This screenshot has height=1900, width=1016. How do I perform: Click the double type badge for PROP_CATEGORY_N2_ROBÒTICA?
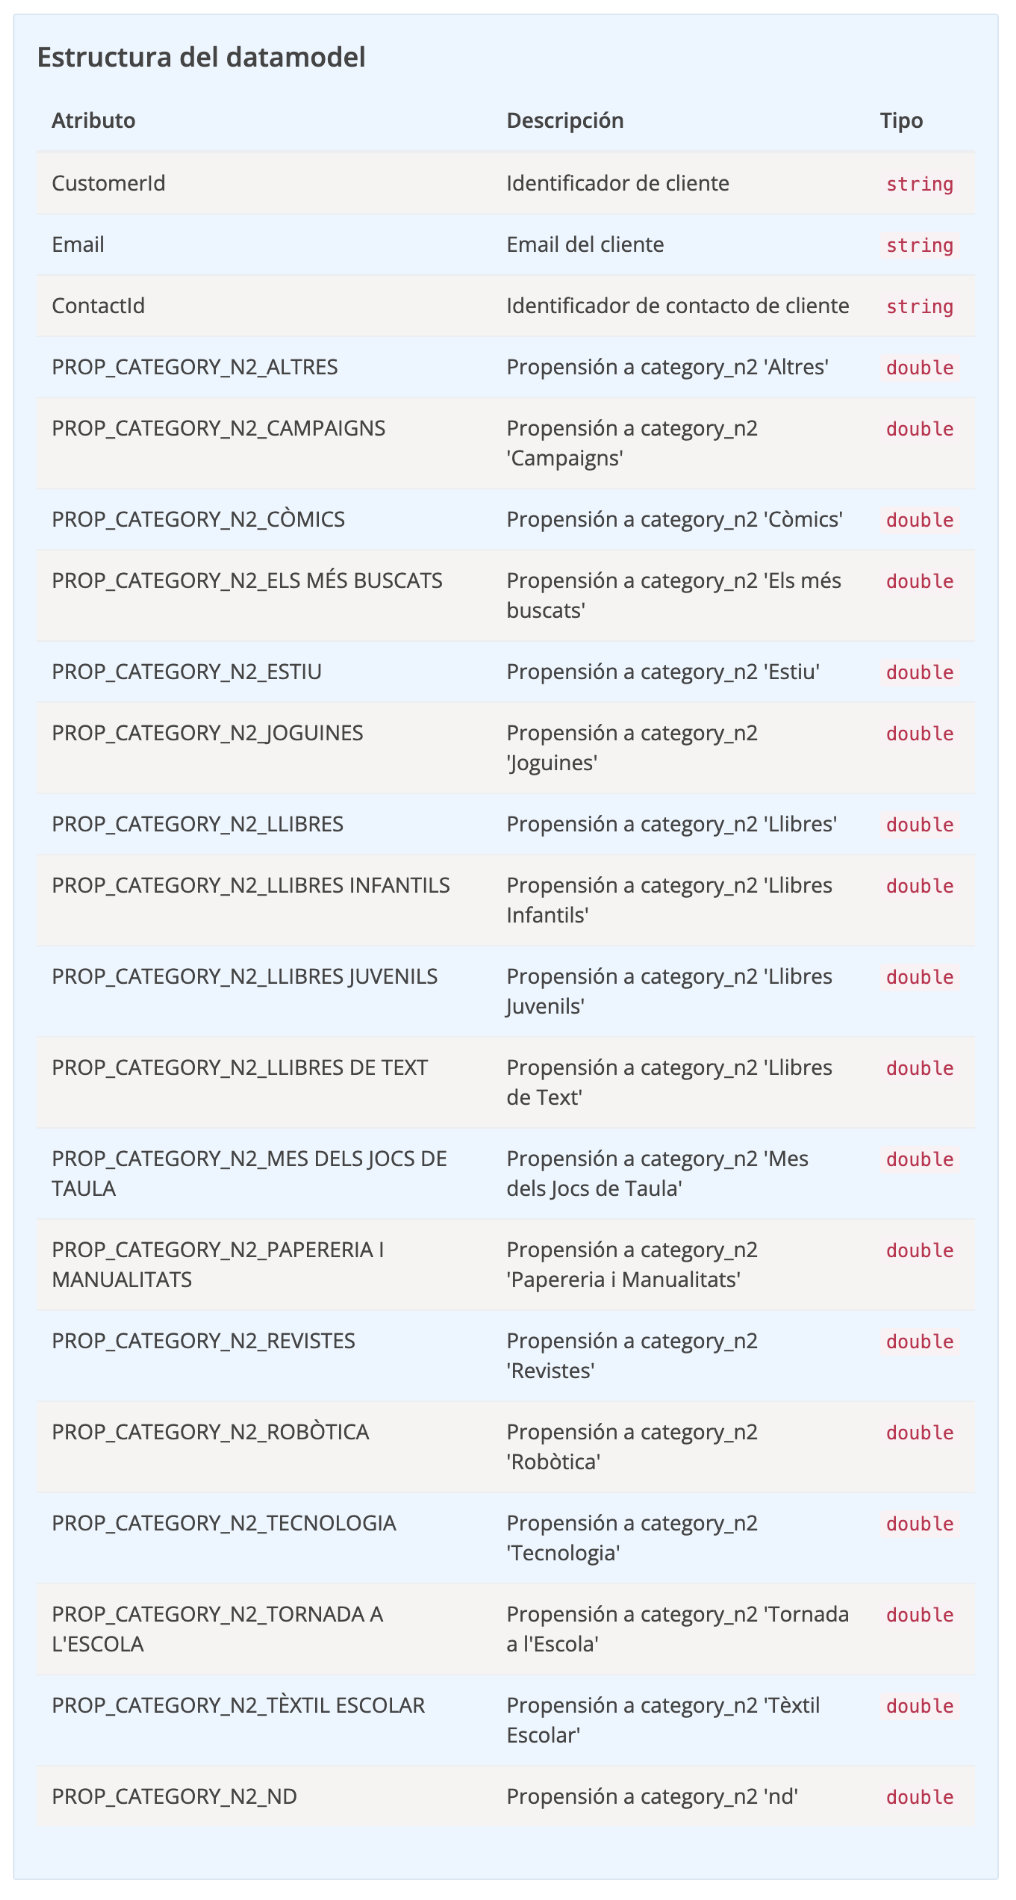click(x=919, y=1434)
